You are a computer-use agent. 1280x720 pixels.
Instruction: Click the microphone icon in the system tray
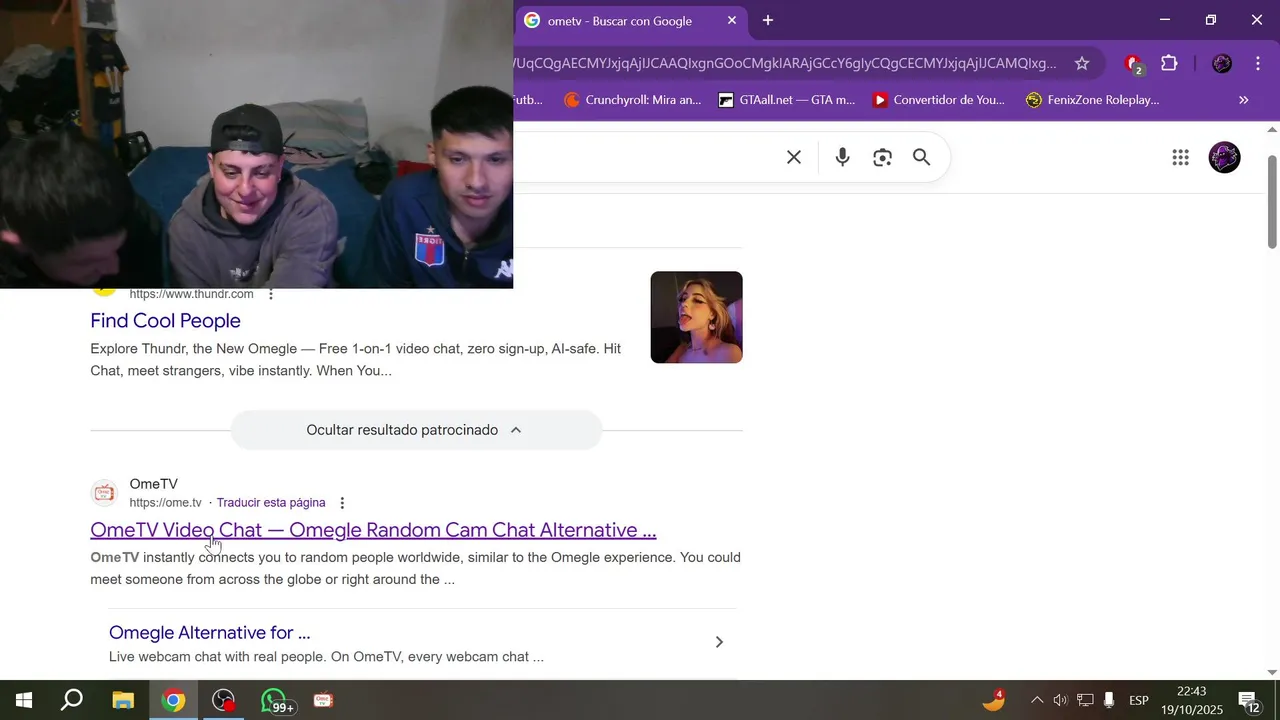pyautogui.click(x=1108, y=700)
